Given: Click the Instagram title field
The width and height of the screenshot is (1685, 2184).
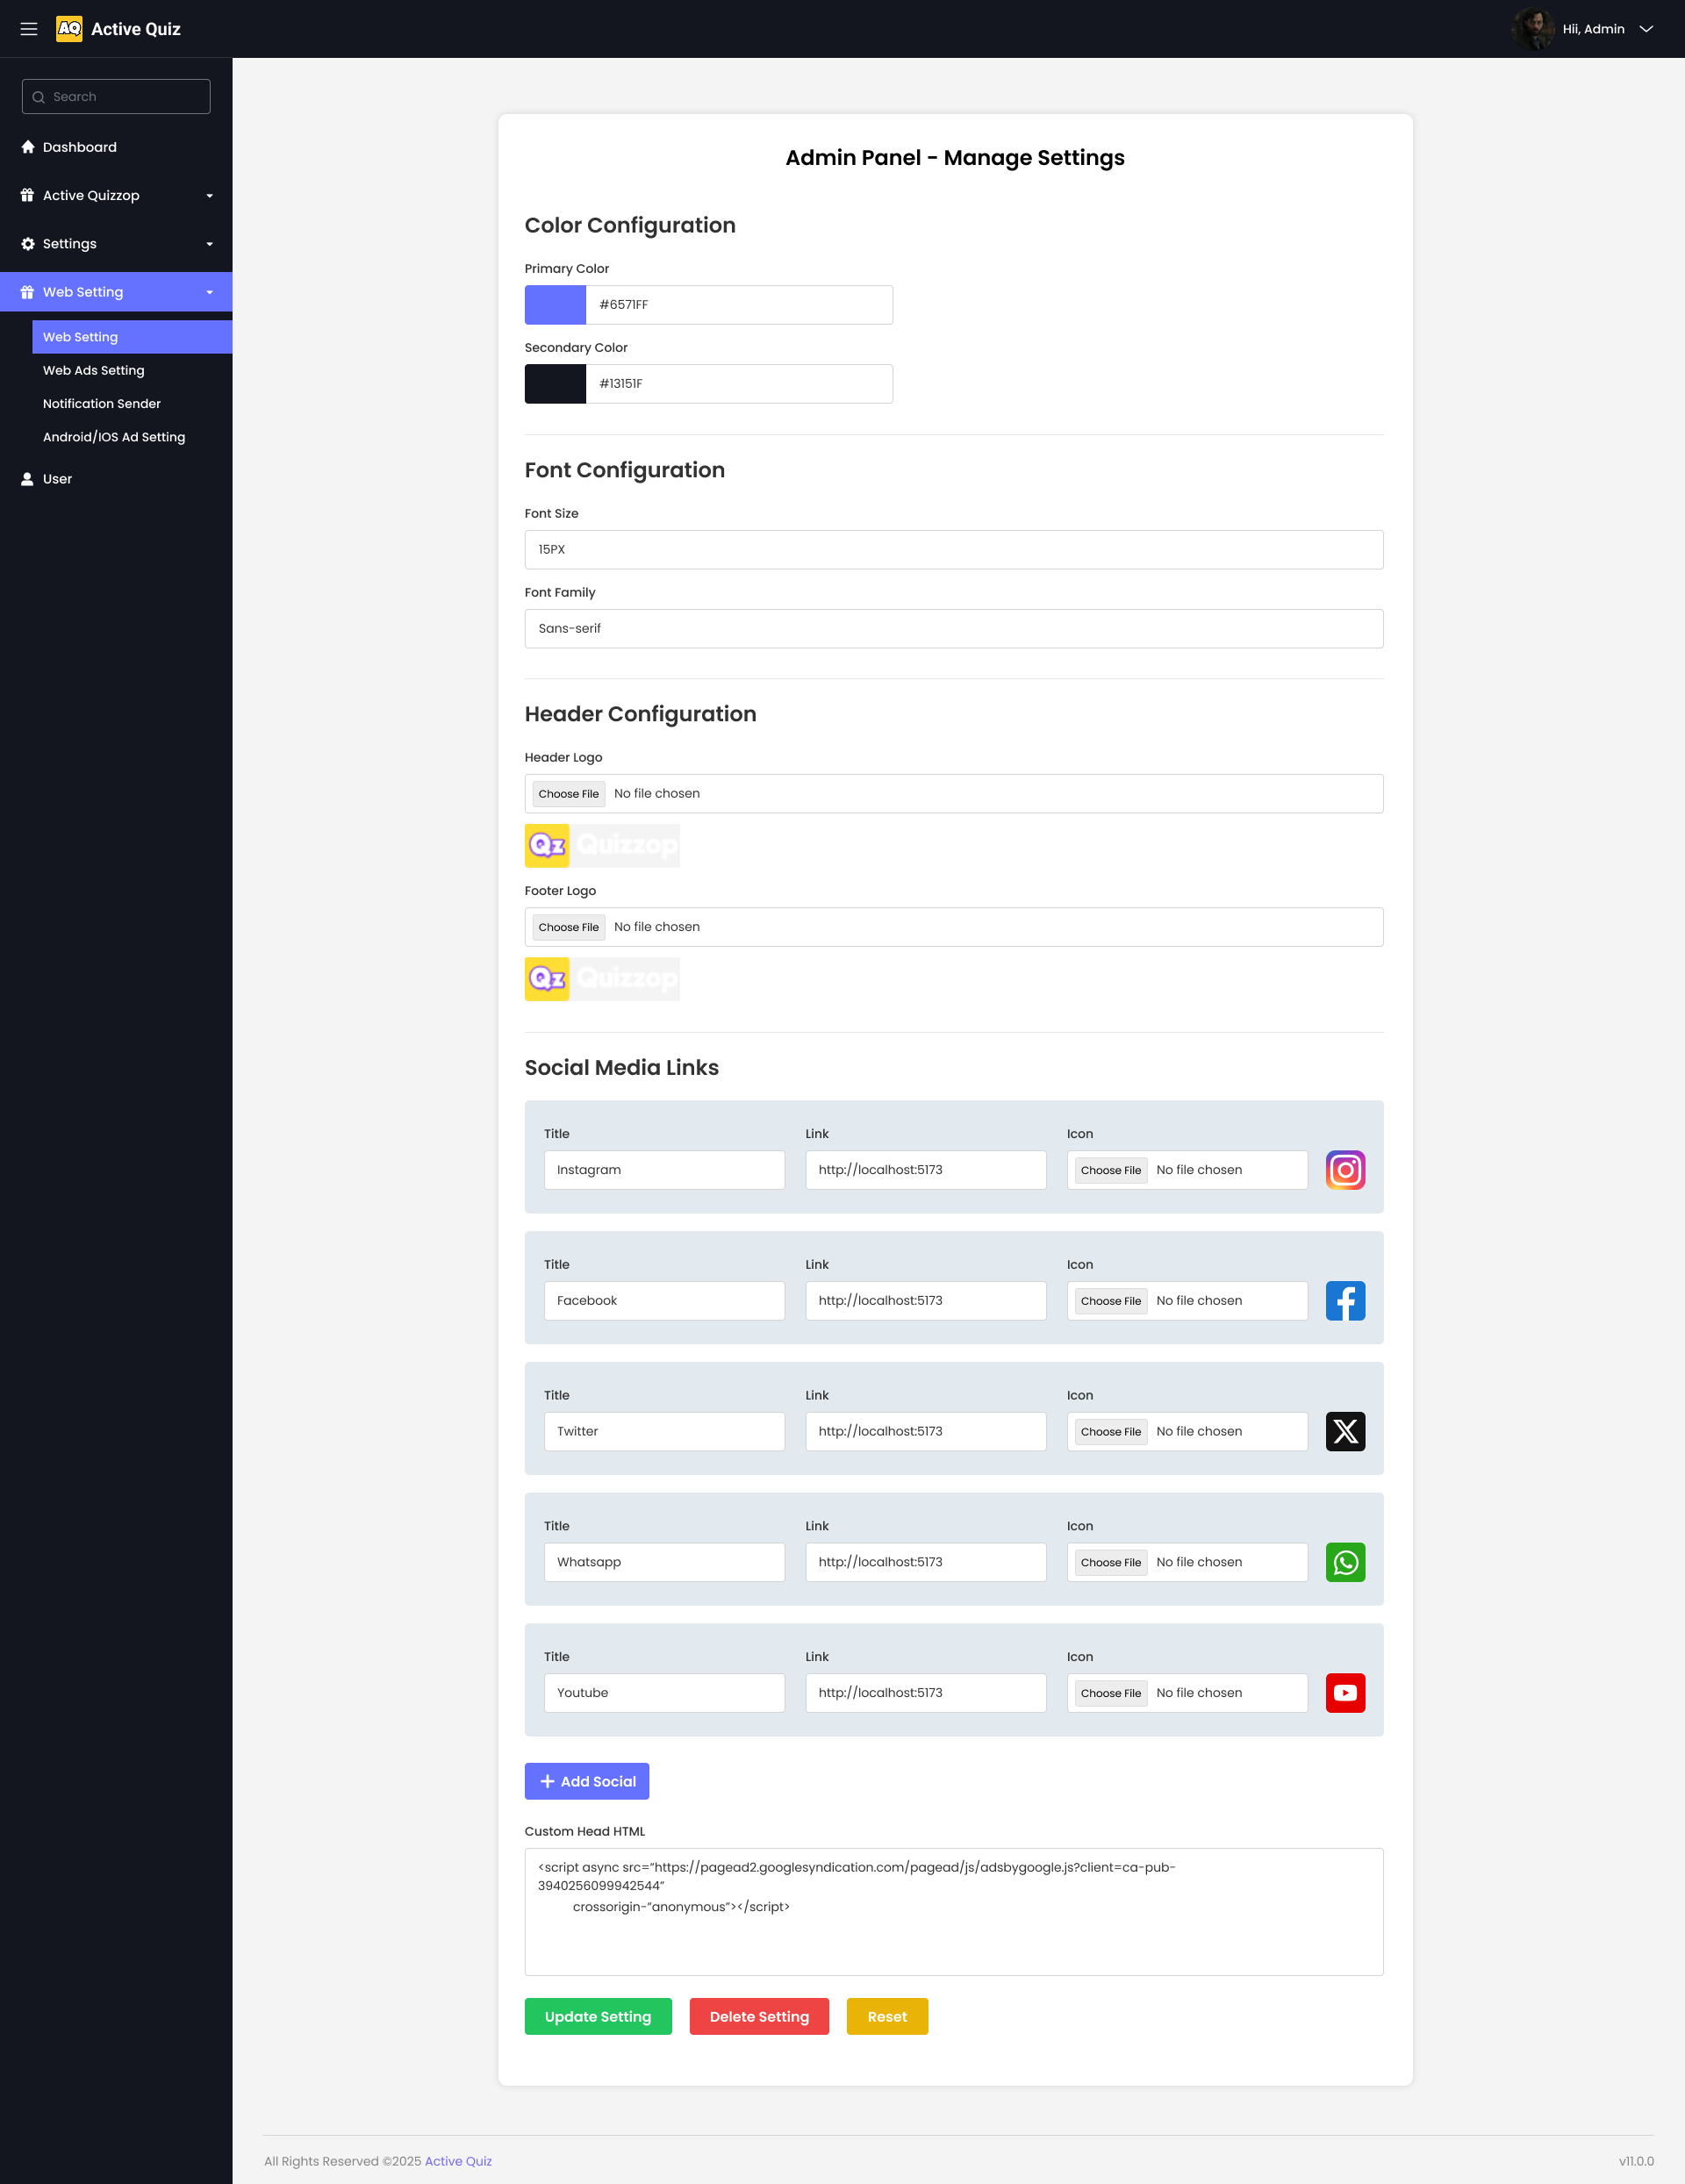Looking at the screenshot, I should point(664,1170).
